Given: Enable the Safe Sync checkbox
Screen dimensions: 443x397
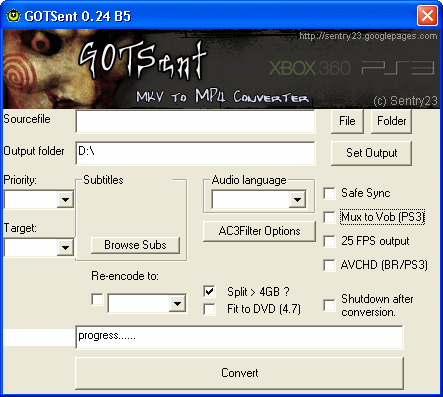Looking at the screenshot, I should (x=329, y=193).
